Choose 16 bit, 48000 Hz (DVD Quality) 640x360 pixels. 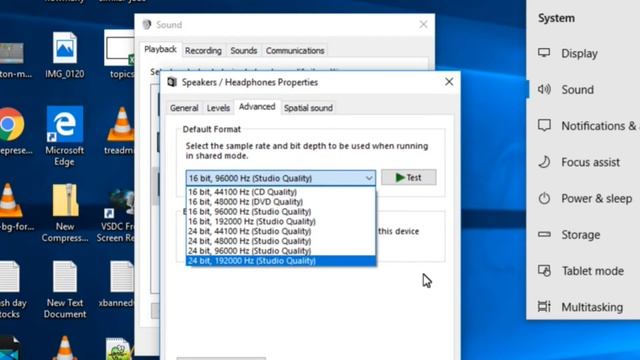281,202
